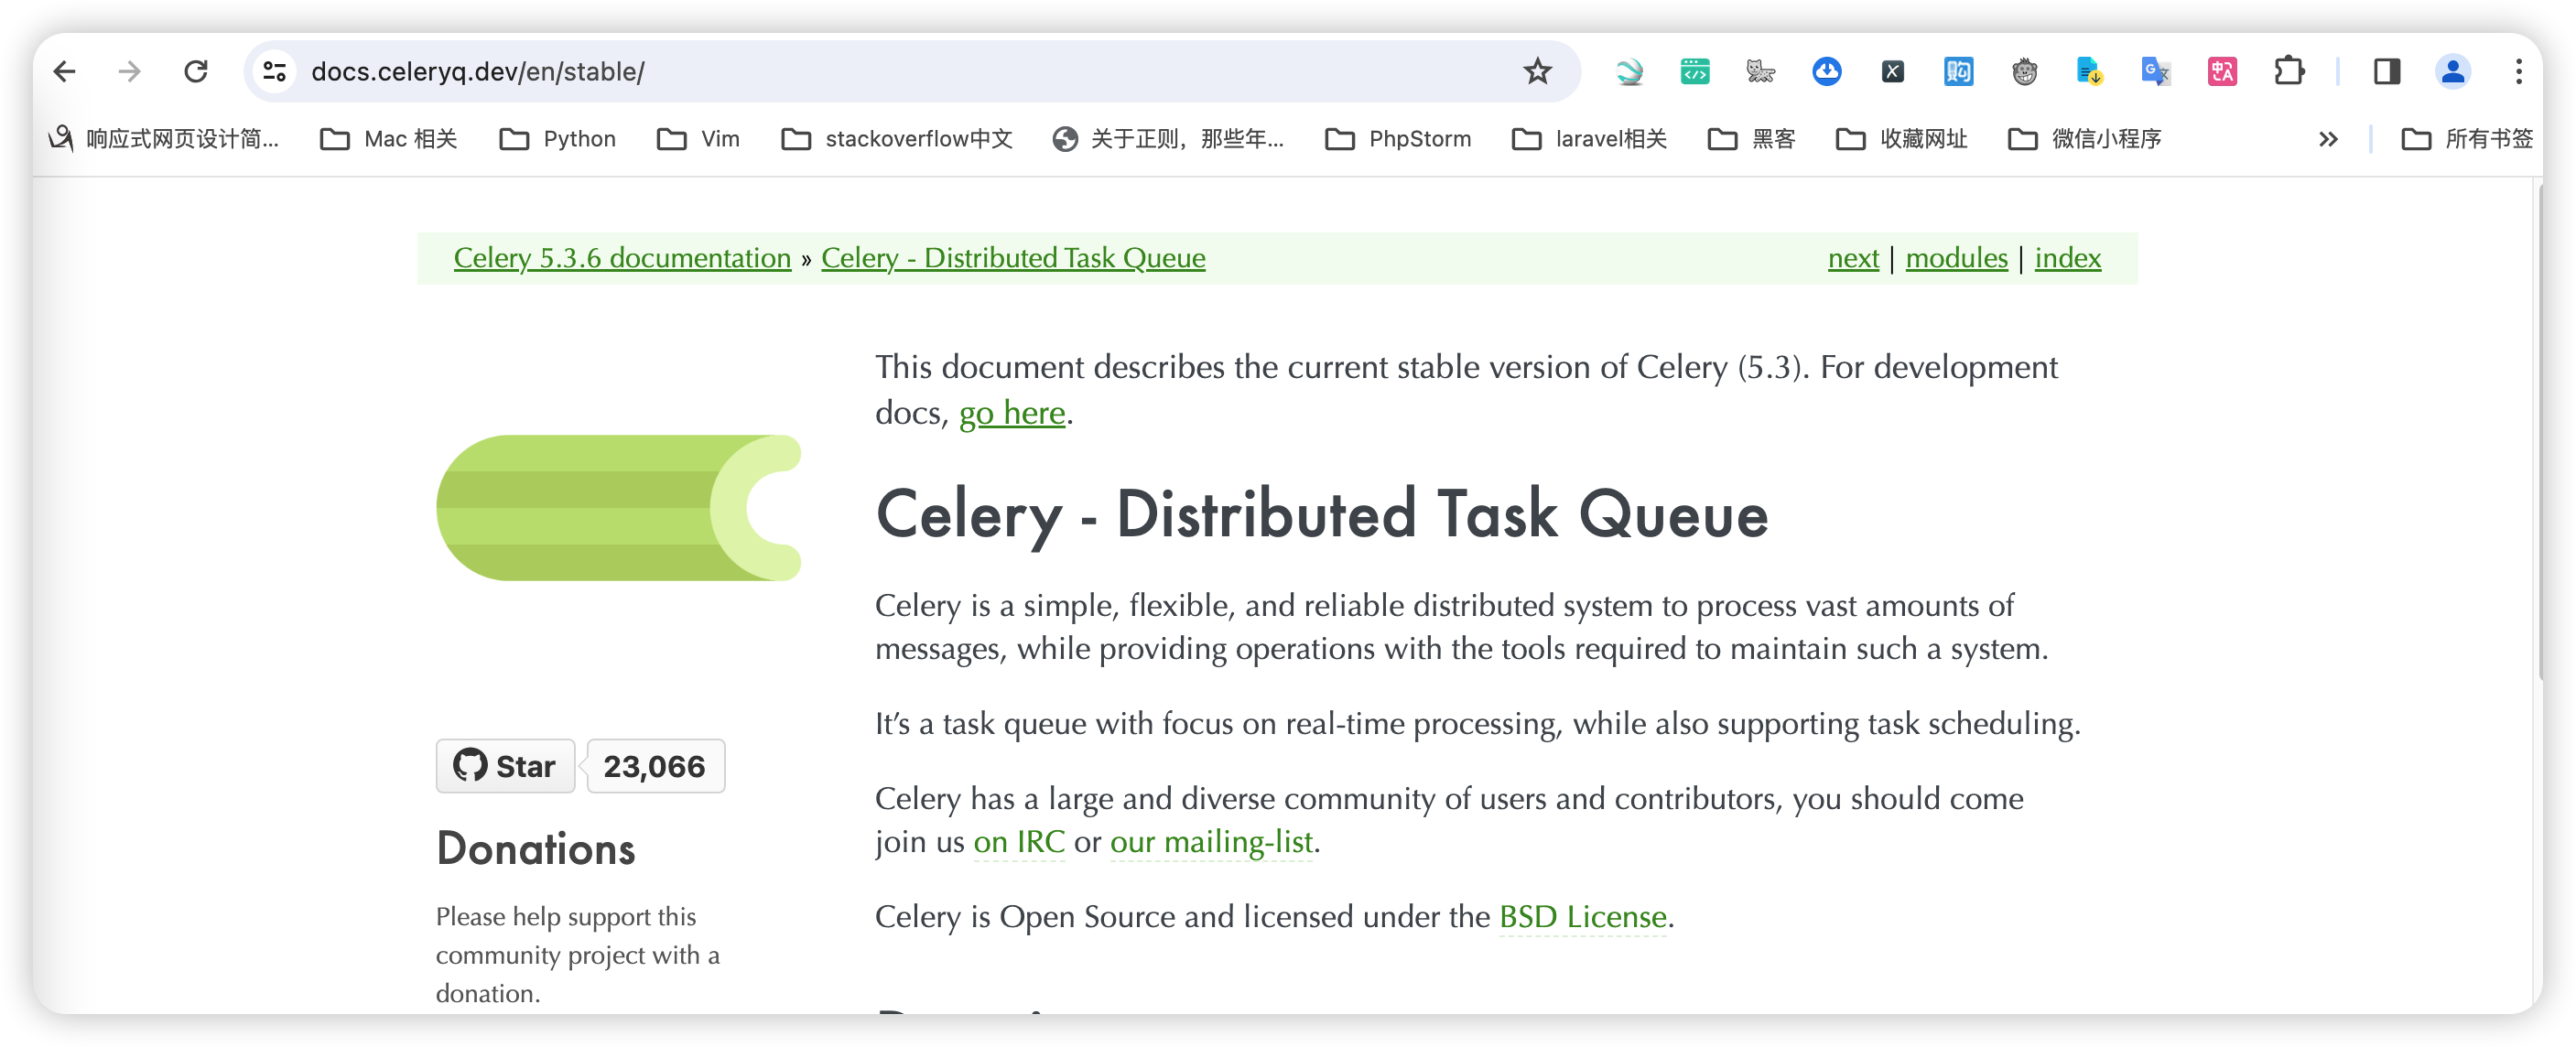This screenshot has width=2576, height=1047.
Task: Expand the laravel相关 bookmark folder
Action: [1590, 139]
